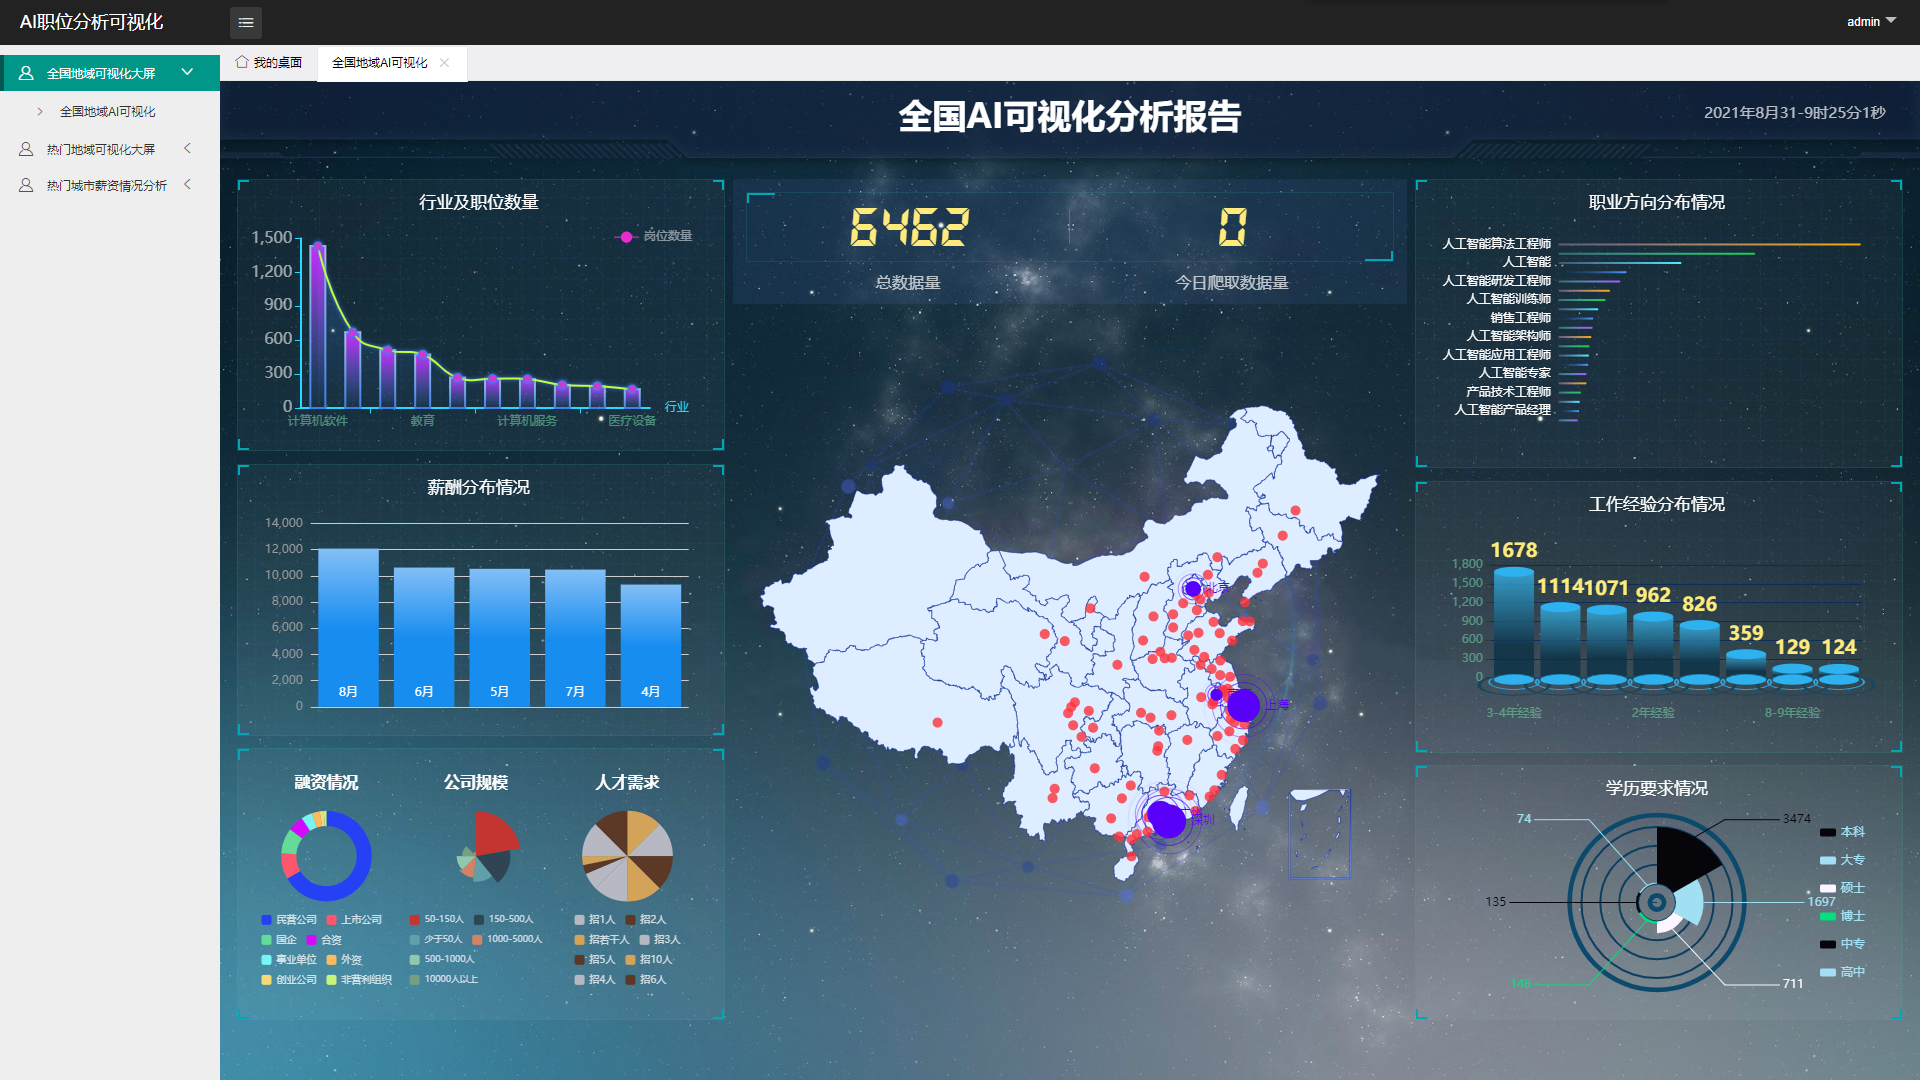
Task: Click the 8月 salary bar
Action: 348,627
